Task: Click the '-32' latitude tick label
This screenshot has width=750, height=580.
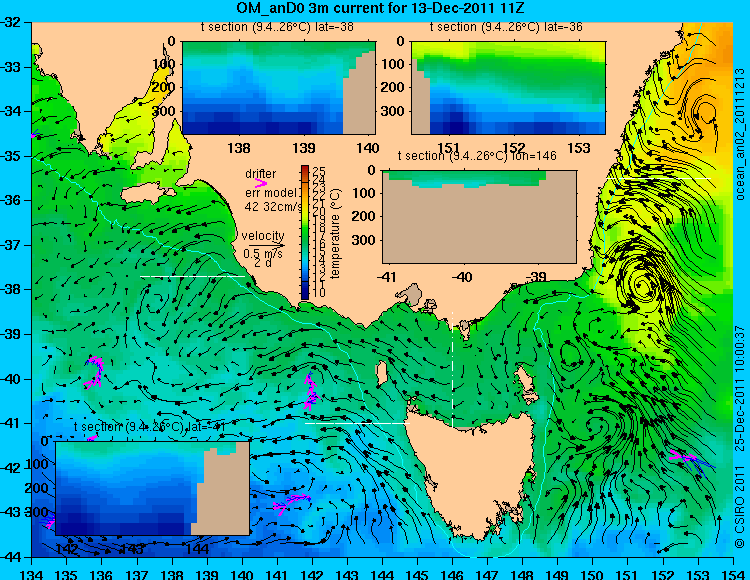Action: 10,22
